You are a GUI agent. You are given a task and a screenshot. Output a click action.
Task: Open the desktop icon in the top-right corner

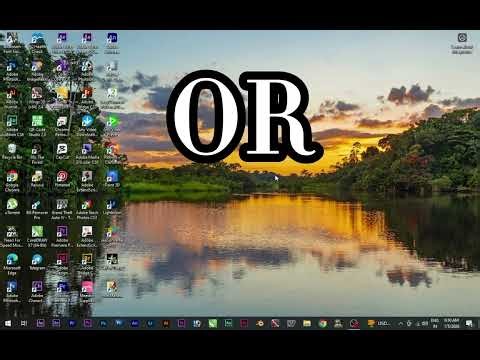pyautogui.click(x=462, y=43)
